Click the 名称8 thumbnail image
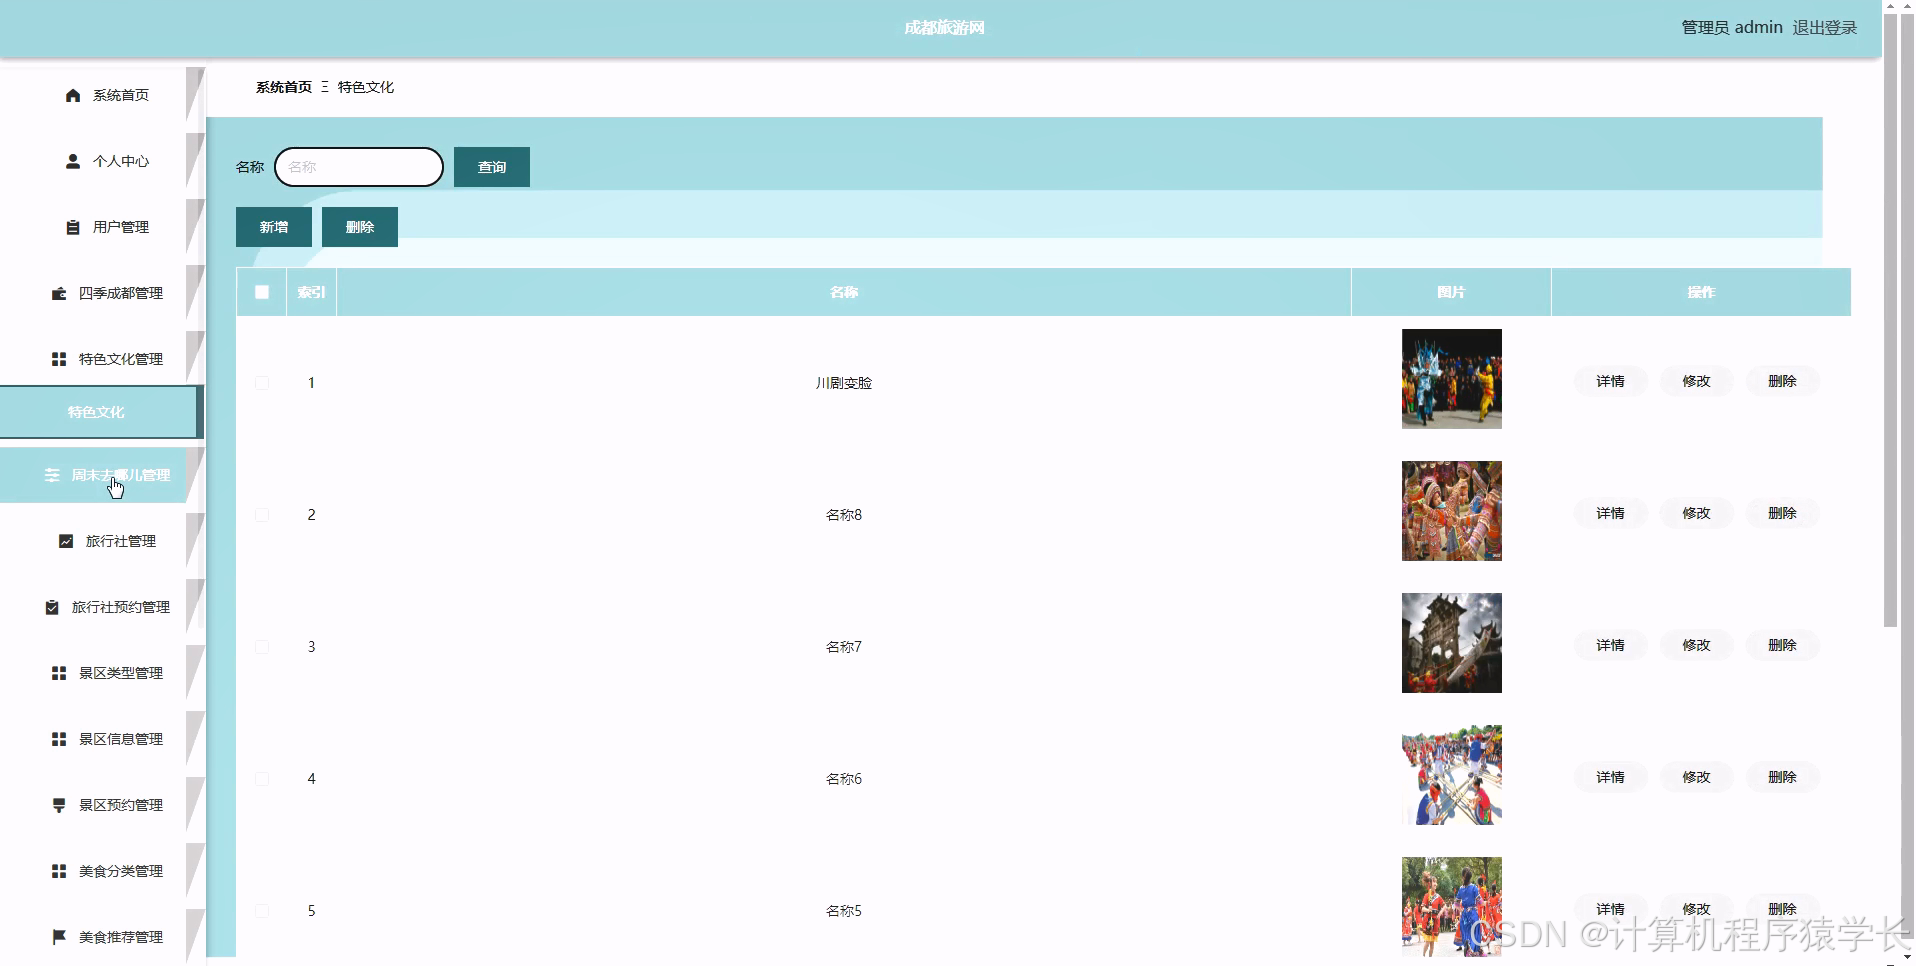Viewport: 1916px width, 966px height. (1451, 511)
